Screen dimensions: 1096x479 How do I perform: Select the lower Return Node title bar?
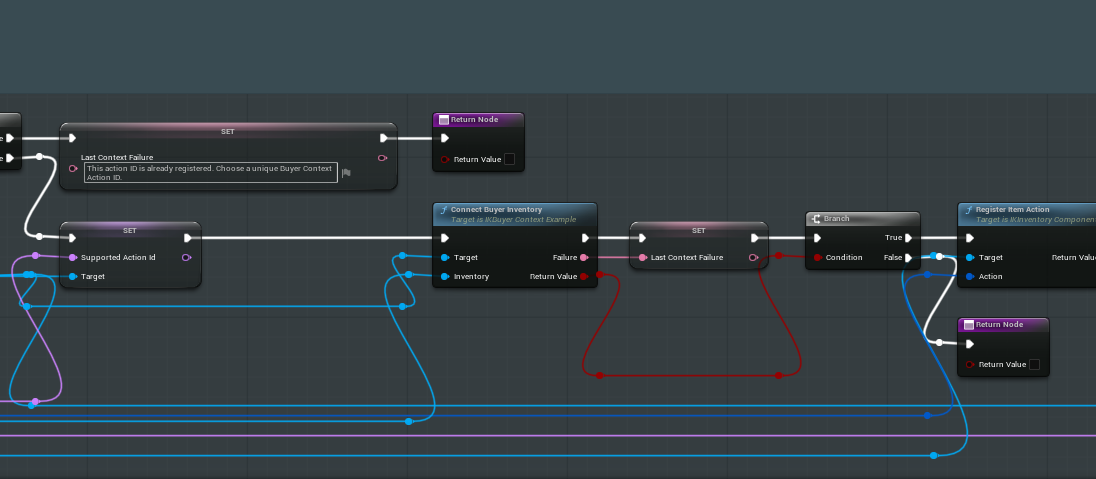[x=1003, y=324]
